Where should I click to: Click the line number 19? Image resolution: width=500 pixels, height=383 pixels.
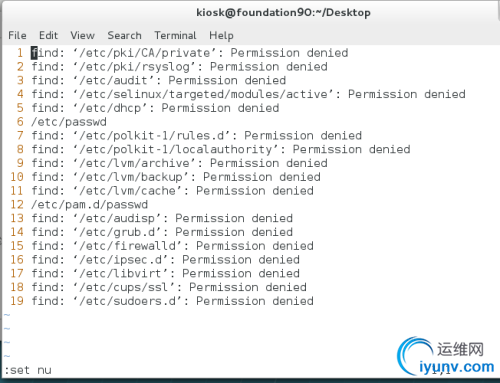[17, 301]
